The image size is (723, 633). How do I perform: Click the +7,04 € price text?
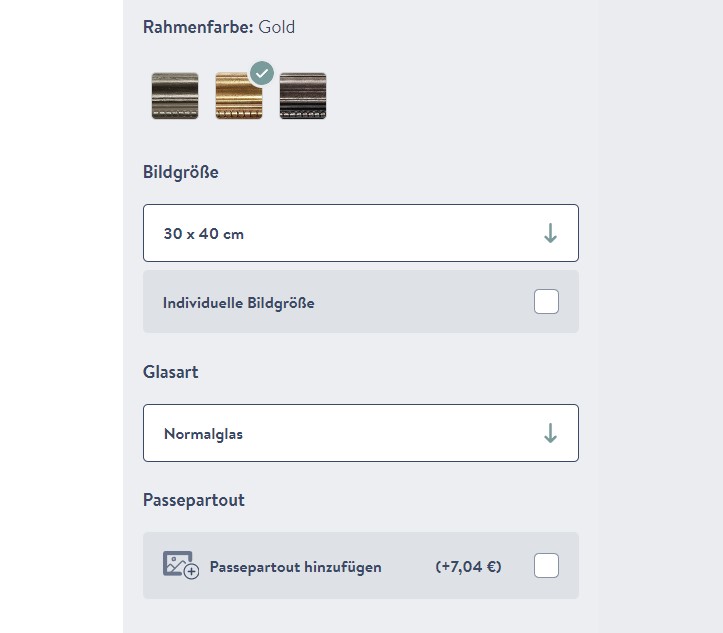tap(468, 567)
